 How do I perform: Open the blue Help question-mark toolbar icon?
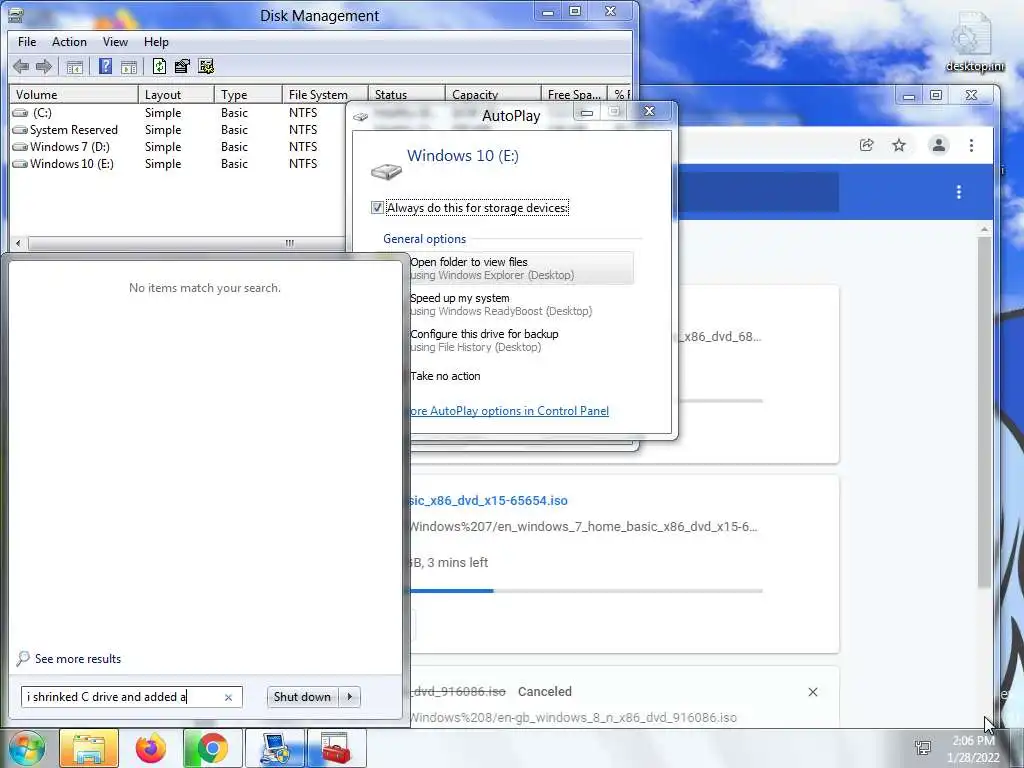click(x=105, y=66)
